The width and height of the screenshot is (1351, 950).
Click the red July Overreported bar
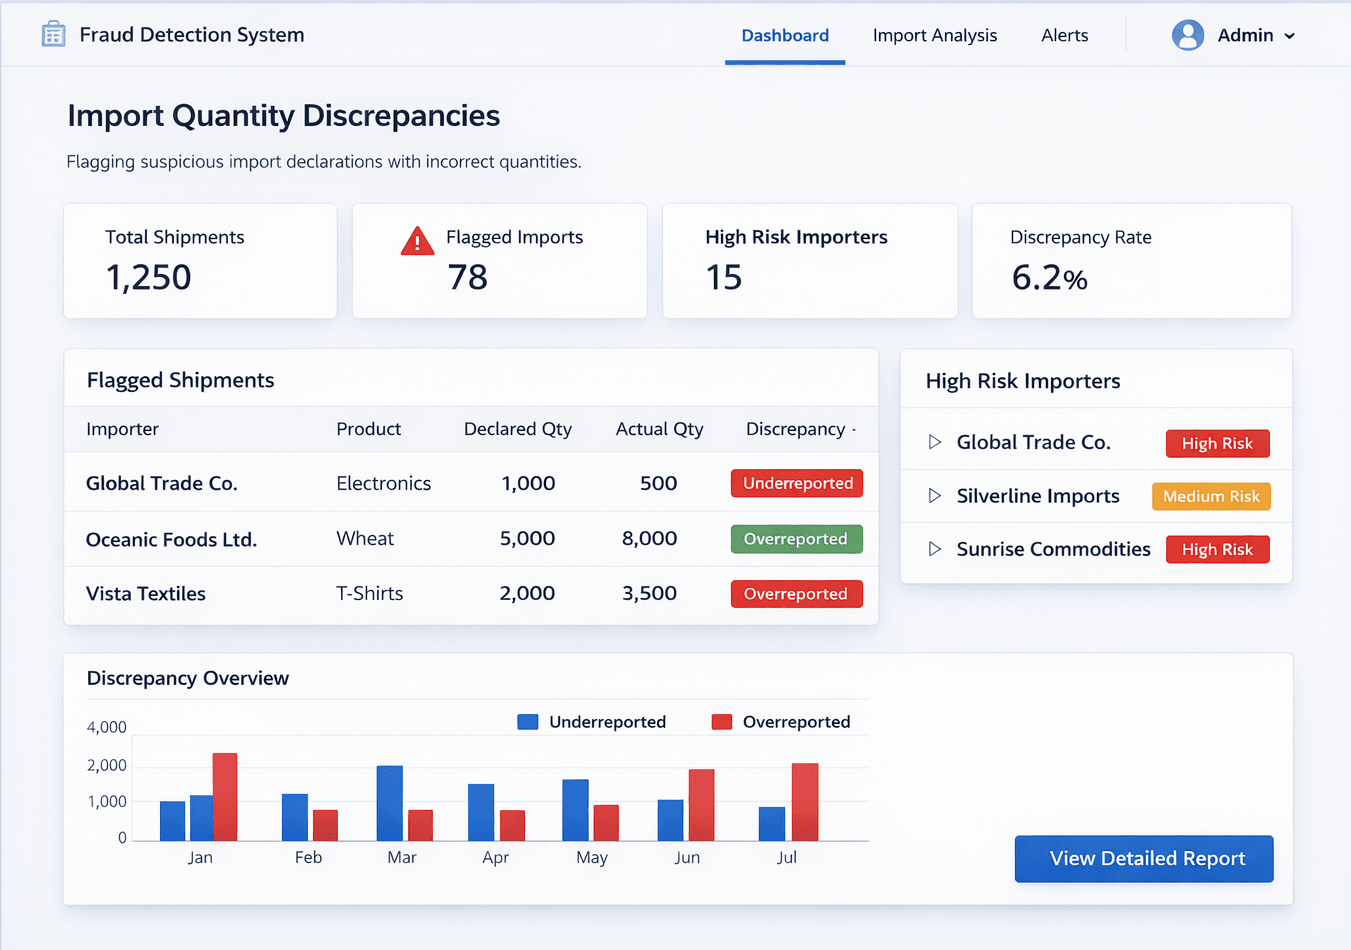pyautogui.click(x=805, y=802)
